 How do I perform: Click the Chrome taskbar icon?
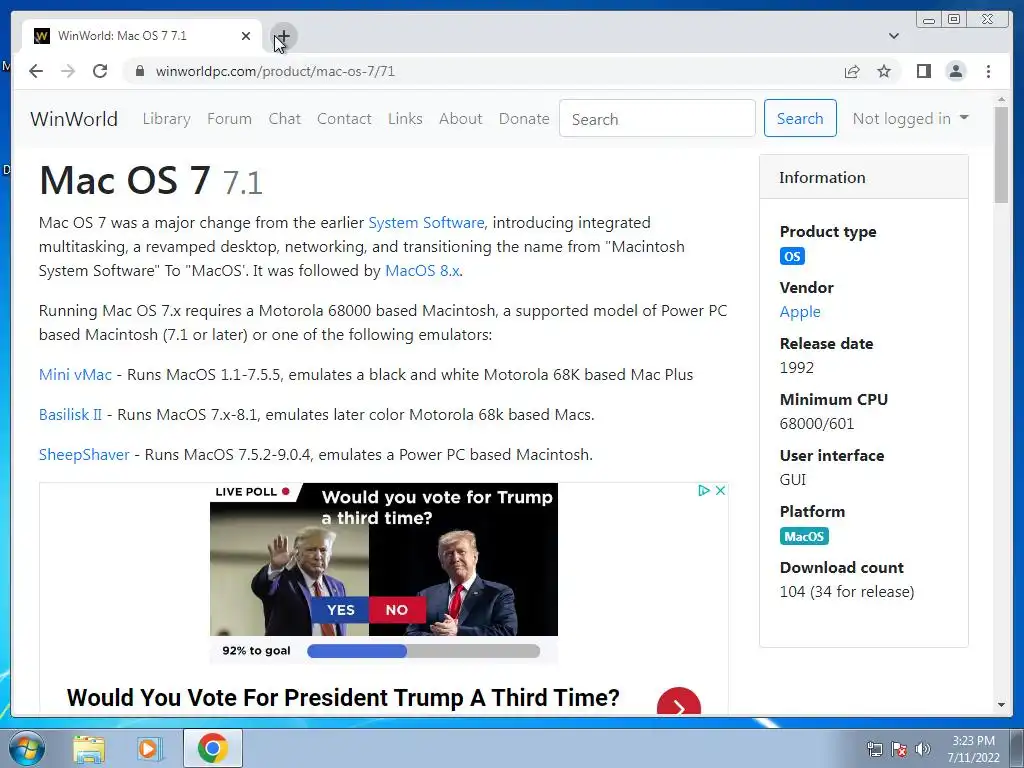(212, 748)
